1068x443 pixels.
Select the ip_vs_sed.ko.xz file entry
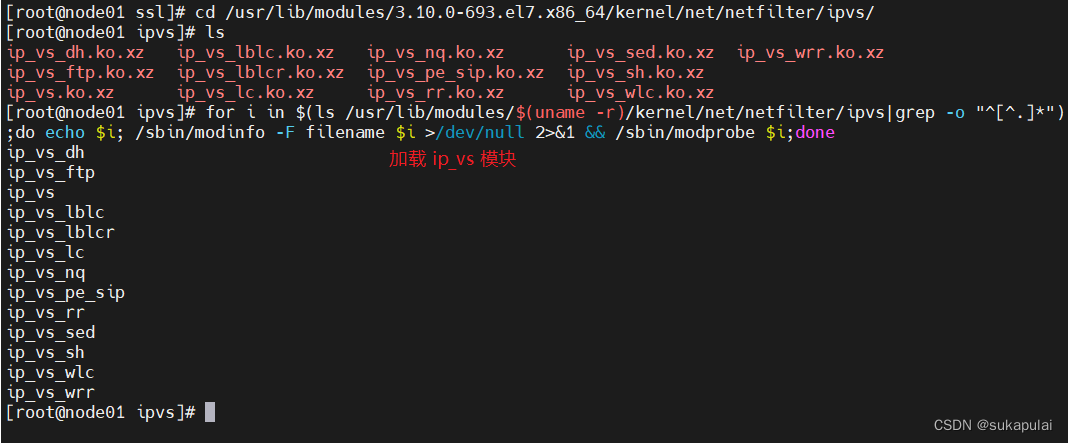click(x=641, y=52)
